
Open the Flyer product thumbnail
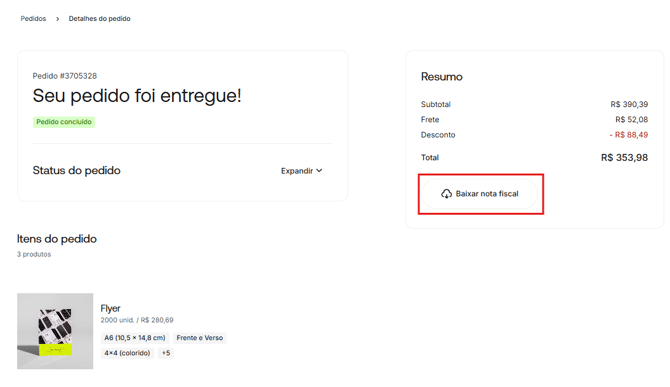pos(55,331)
